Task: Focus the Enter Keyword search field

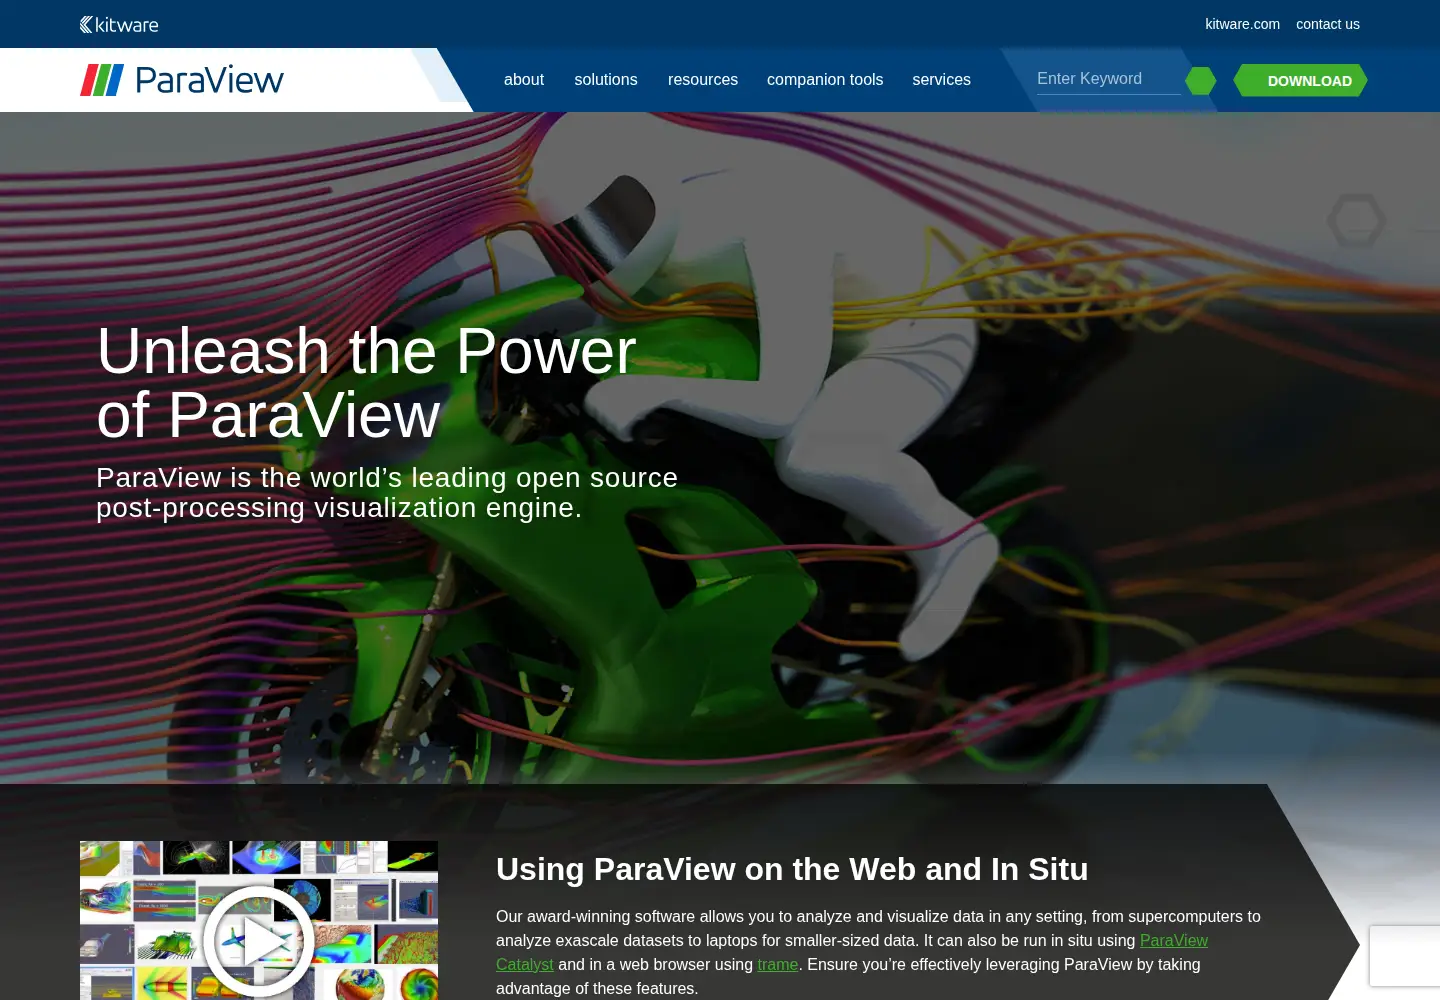Action: click(x=1108, y=79)
